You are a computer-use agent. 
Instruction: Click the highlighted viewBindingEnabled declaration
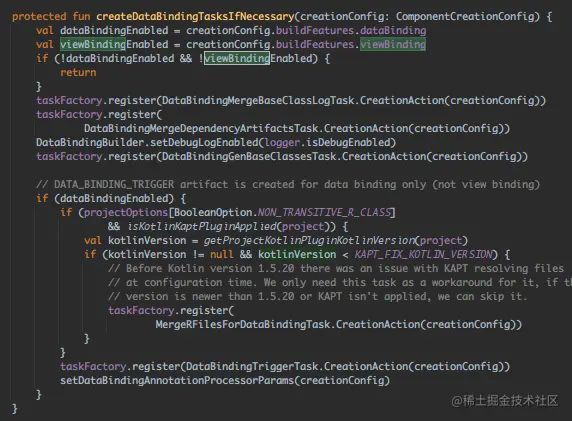(114, 45)
